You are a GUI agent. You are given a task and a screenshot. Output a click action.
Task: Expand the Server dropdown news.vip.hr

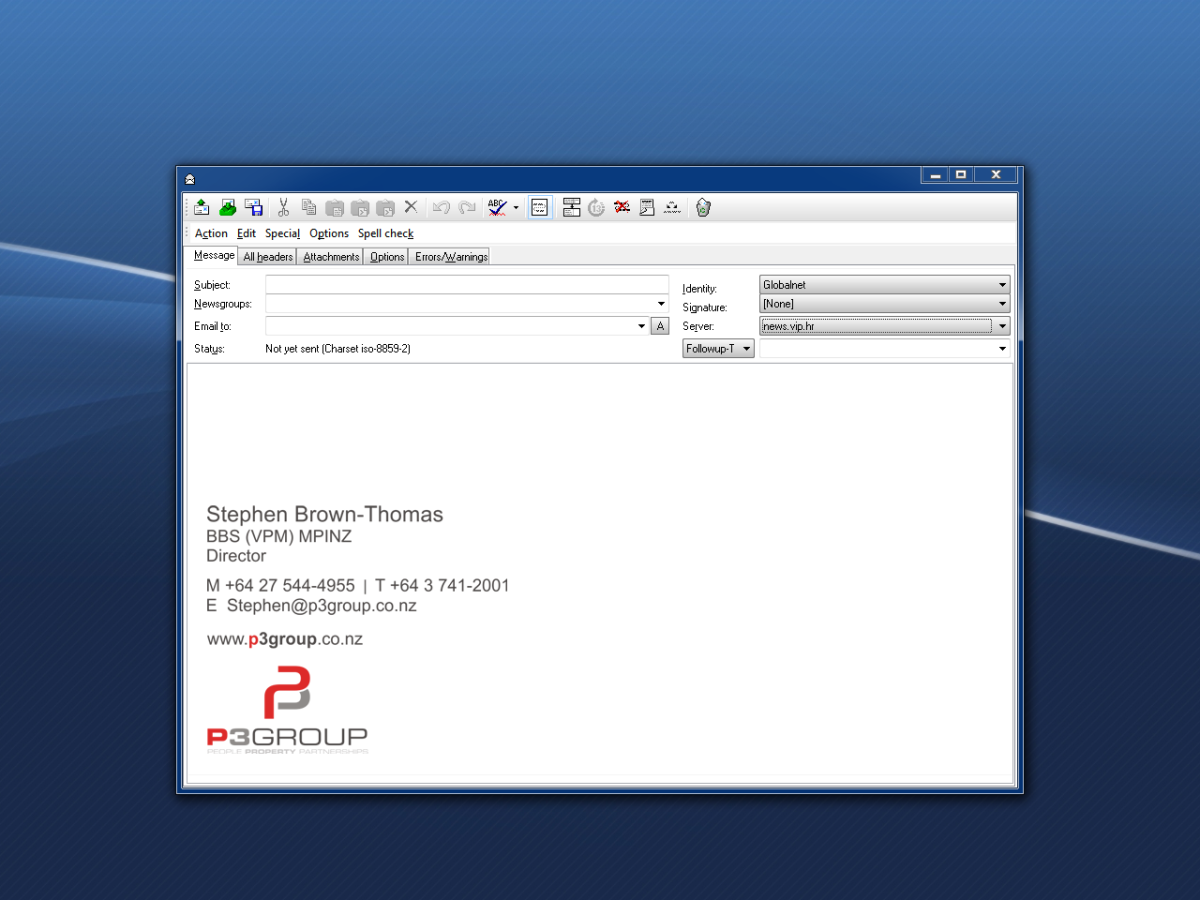coord(885,326)
